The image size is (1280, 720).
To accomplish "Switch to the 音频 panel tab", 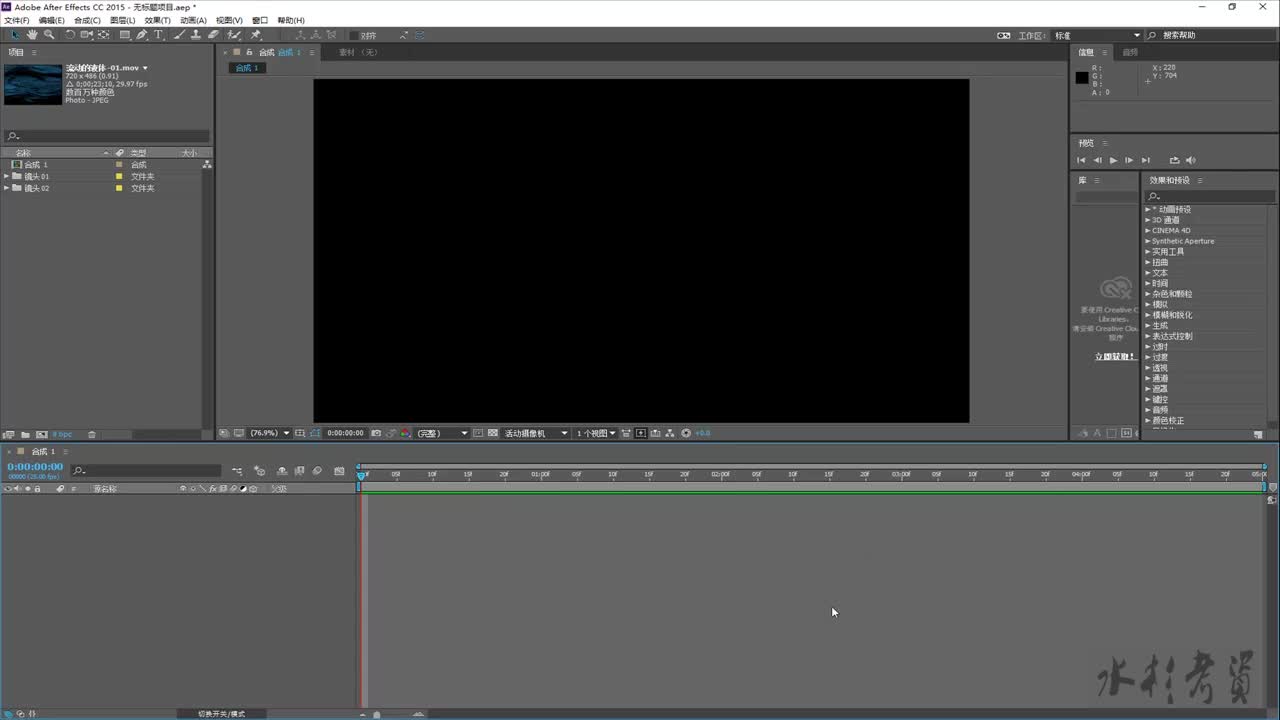I will pyautogui.click(x=1130, y=52).
